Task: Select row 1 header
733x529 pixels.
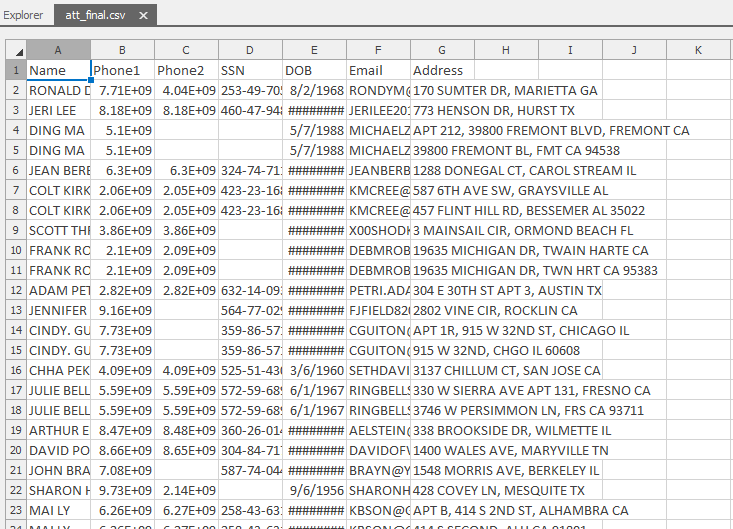Action: (x=15, y=70)
